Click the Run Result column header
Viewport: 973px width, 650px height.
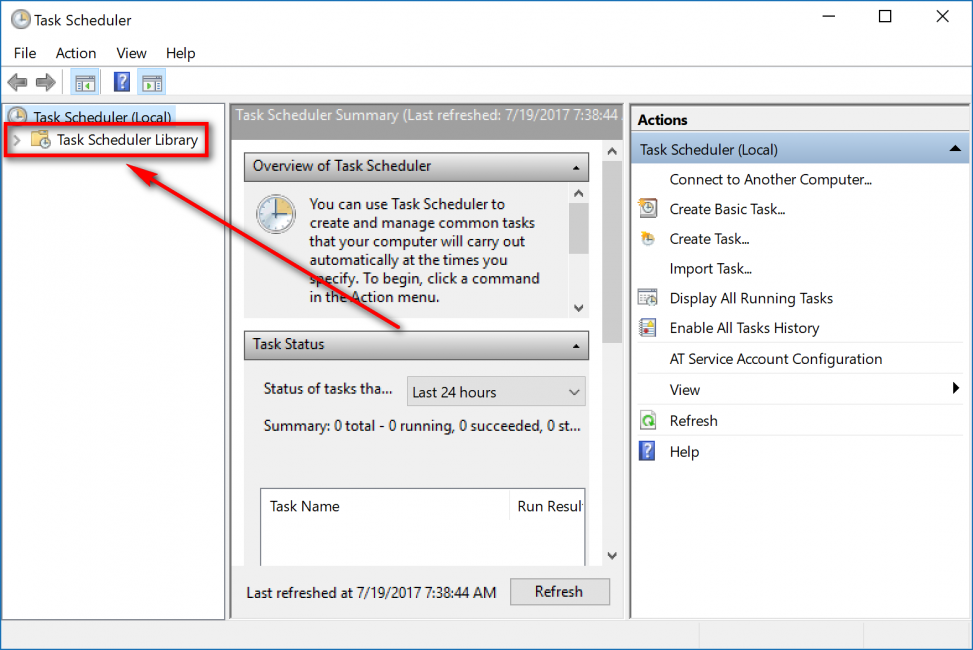[550, 506]
